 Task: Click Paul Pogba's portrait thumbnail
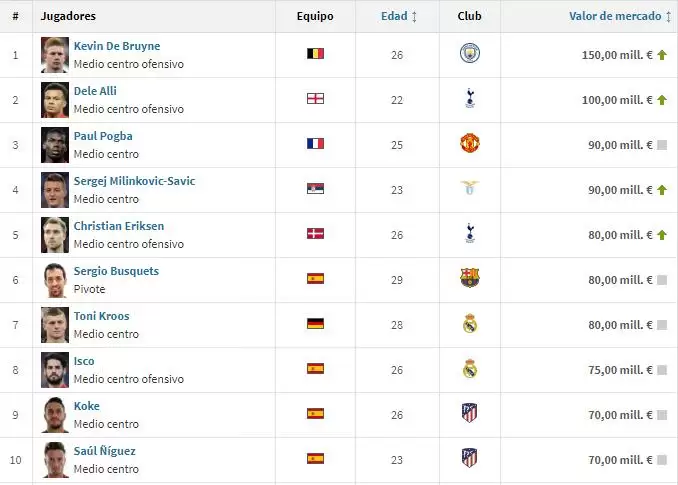click(x=55, y=144)
